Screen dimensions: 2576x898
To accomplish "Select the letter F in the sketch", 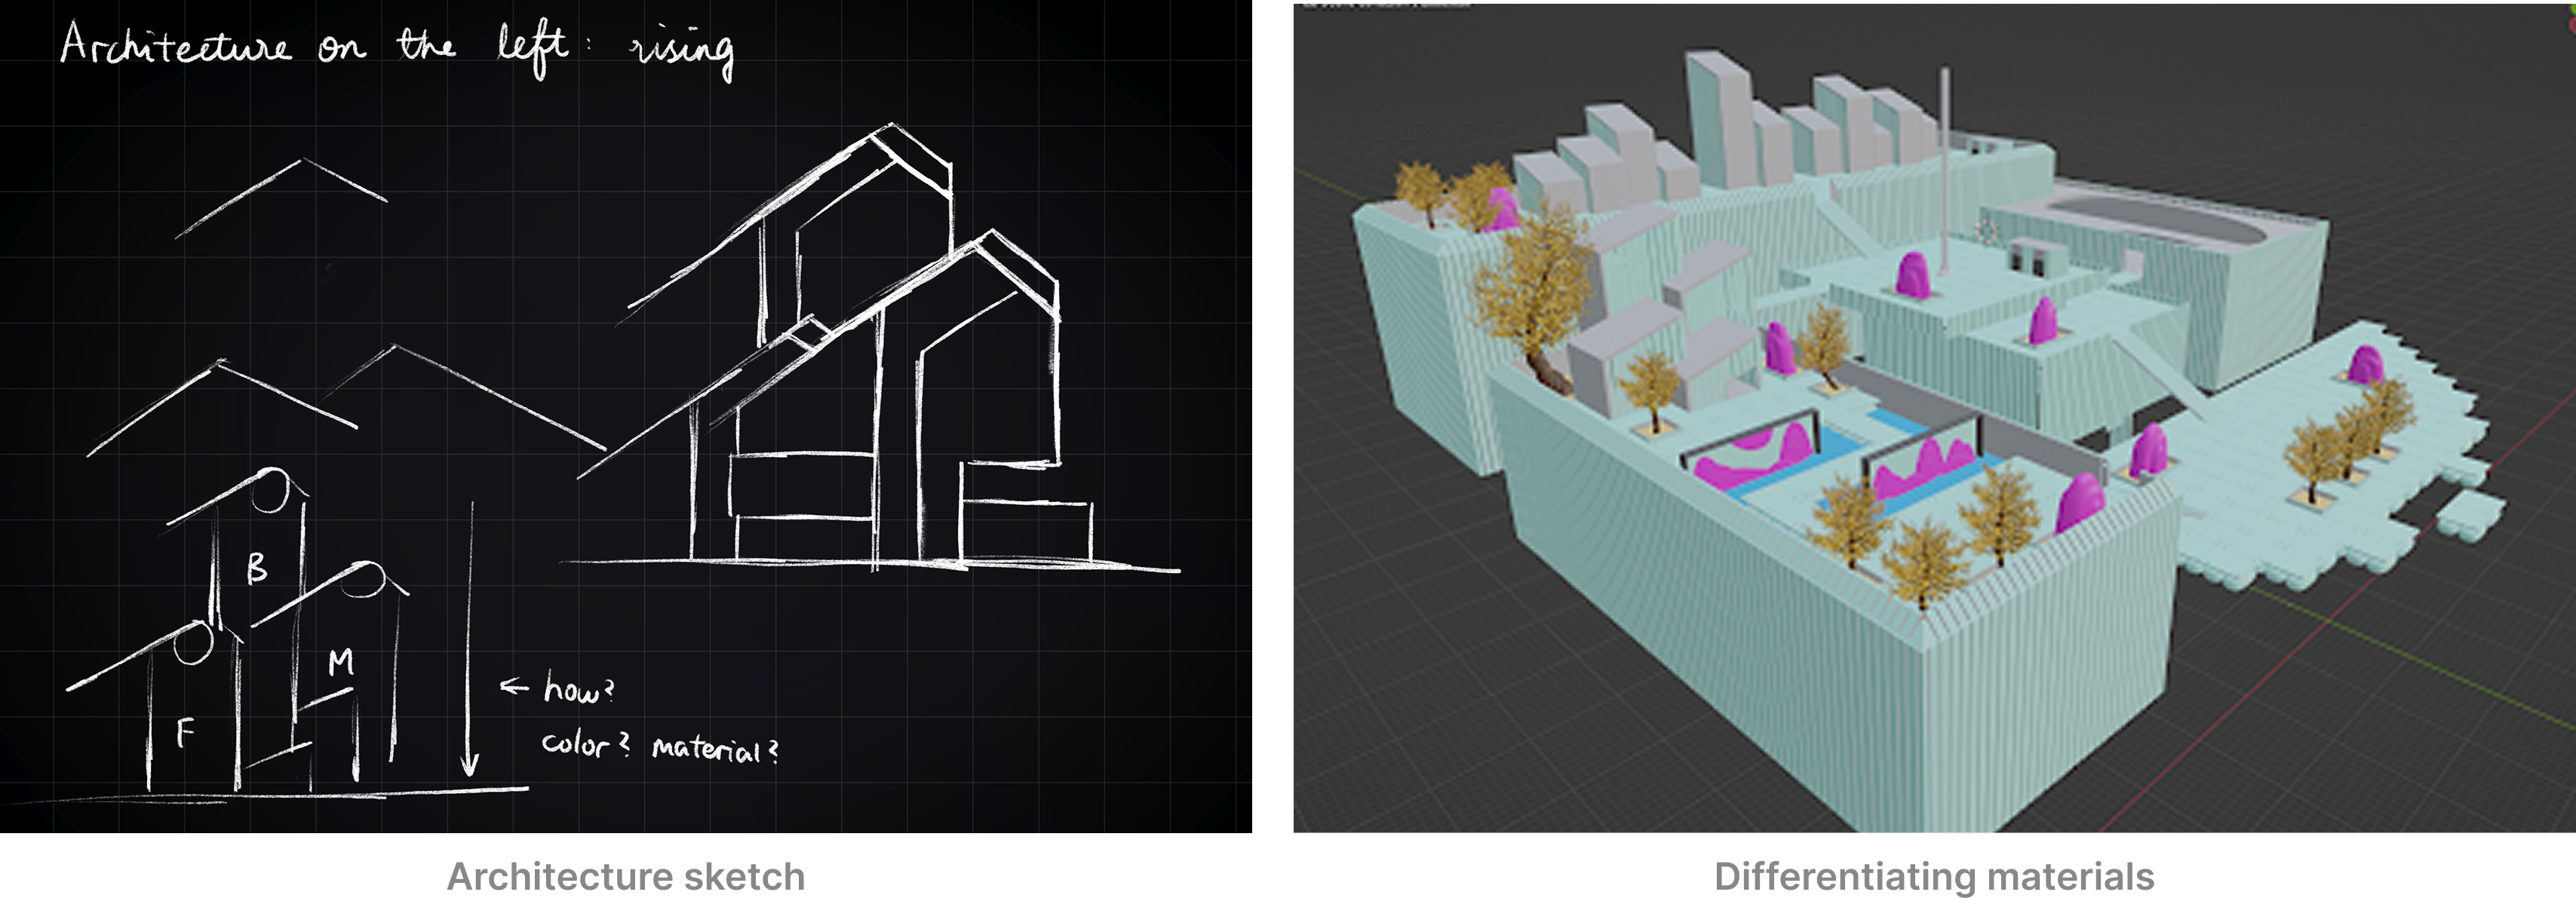I will point(185,734).
